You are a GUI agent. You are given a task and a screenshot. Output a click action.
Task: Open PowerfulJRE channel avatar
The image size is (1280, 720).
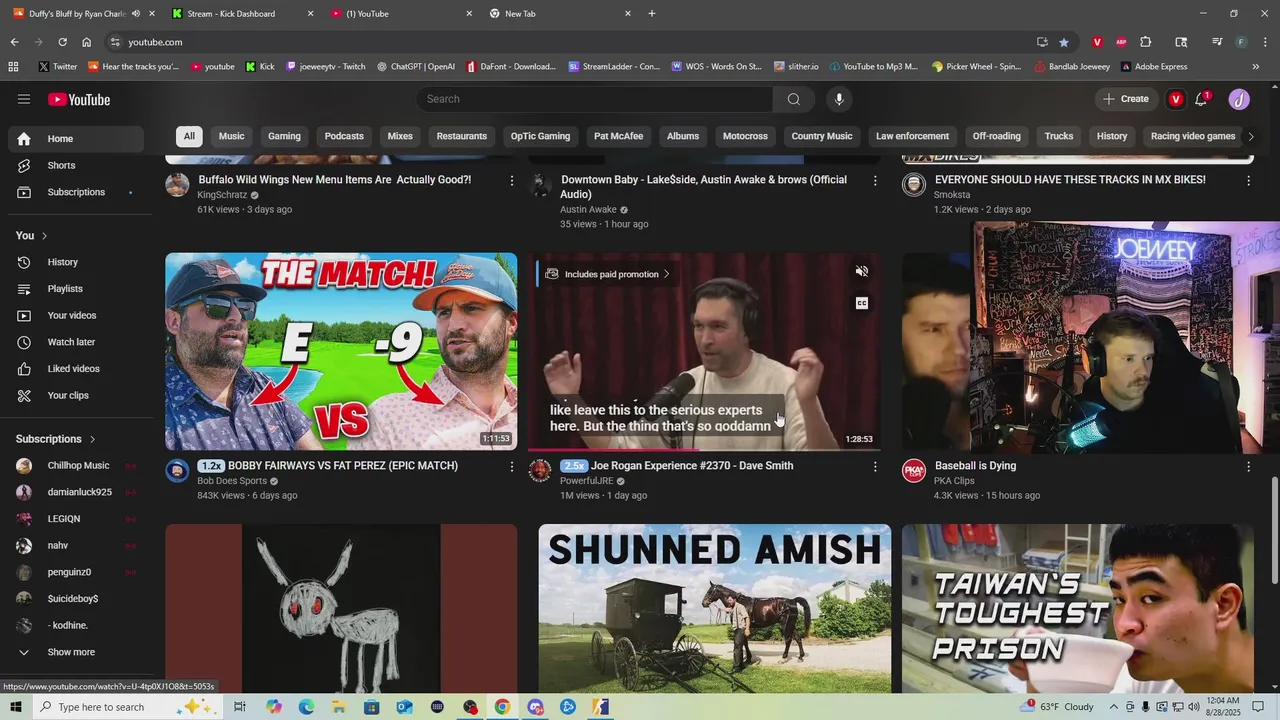coord(540,470)
